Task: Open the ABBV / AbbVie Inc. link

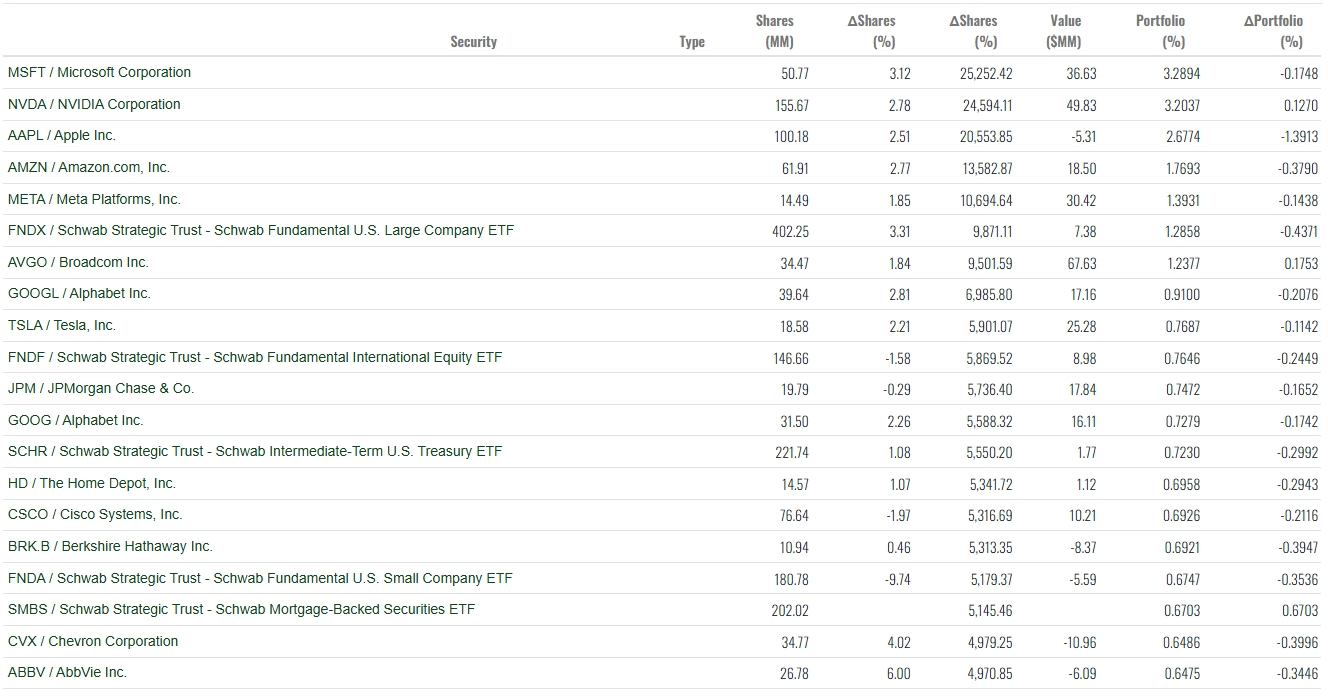Action: point(67,672)
